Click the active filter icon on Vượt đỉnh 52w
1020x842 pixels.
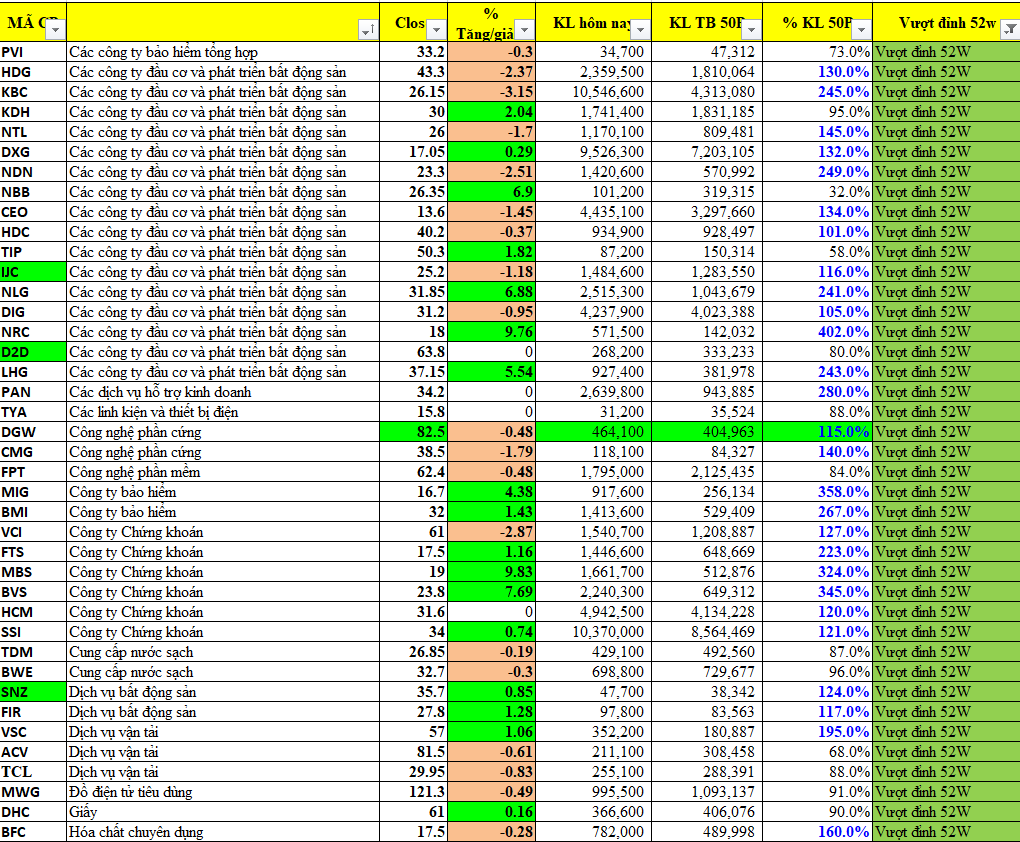pos(1009,30)
